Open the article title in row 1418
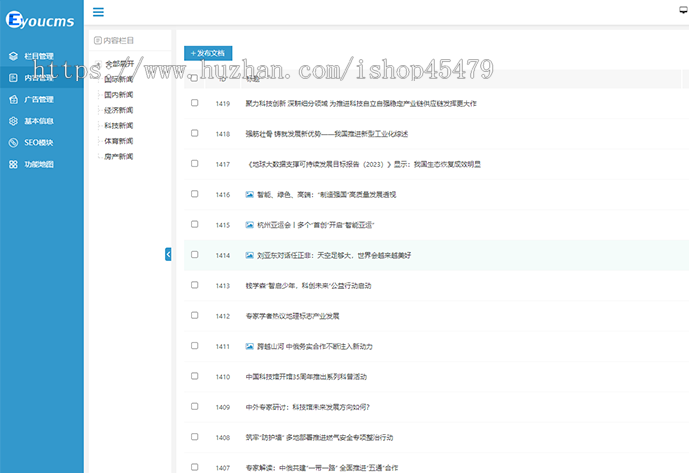Viewport: 689px width, 473px height. 326,134
